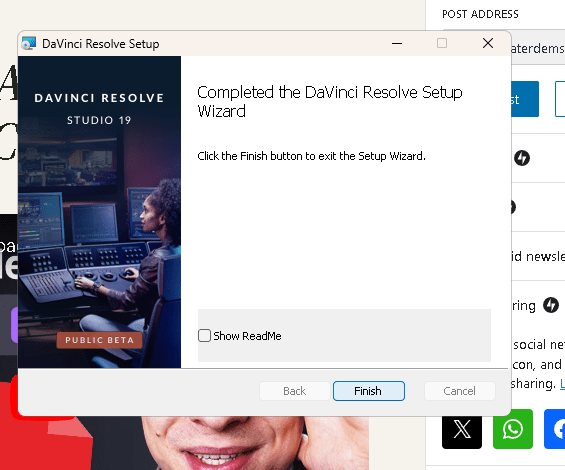Close the DaVinci Resolve Setup dialog
Image resolution: width=565 pixels, height=470 pixels.
(488, 43)
